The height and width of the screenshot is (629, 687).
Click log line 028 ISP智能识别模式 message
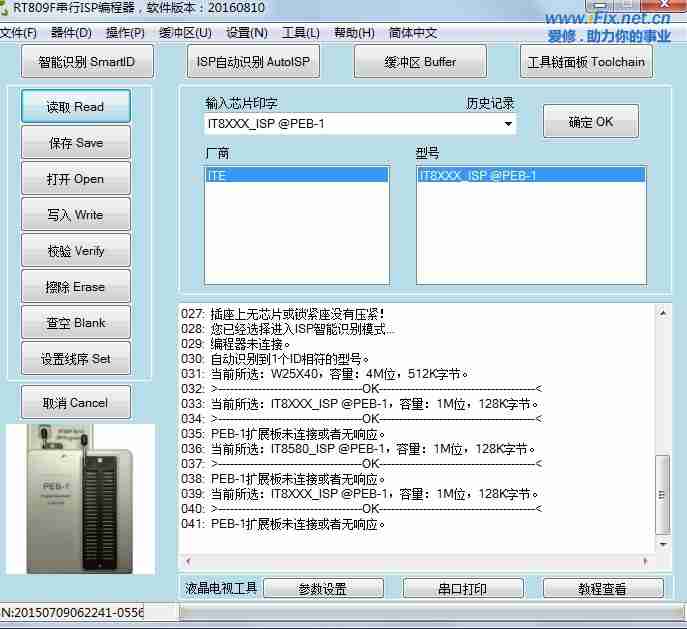[288, 329]
